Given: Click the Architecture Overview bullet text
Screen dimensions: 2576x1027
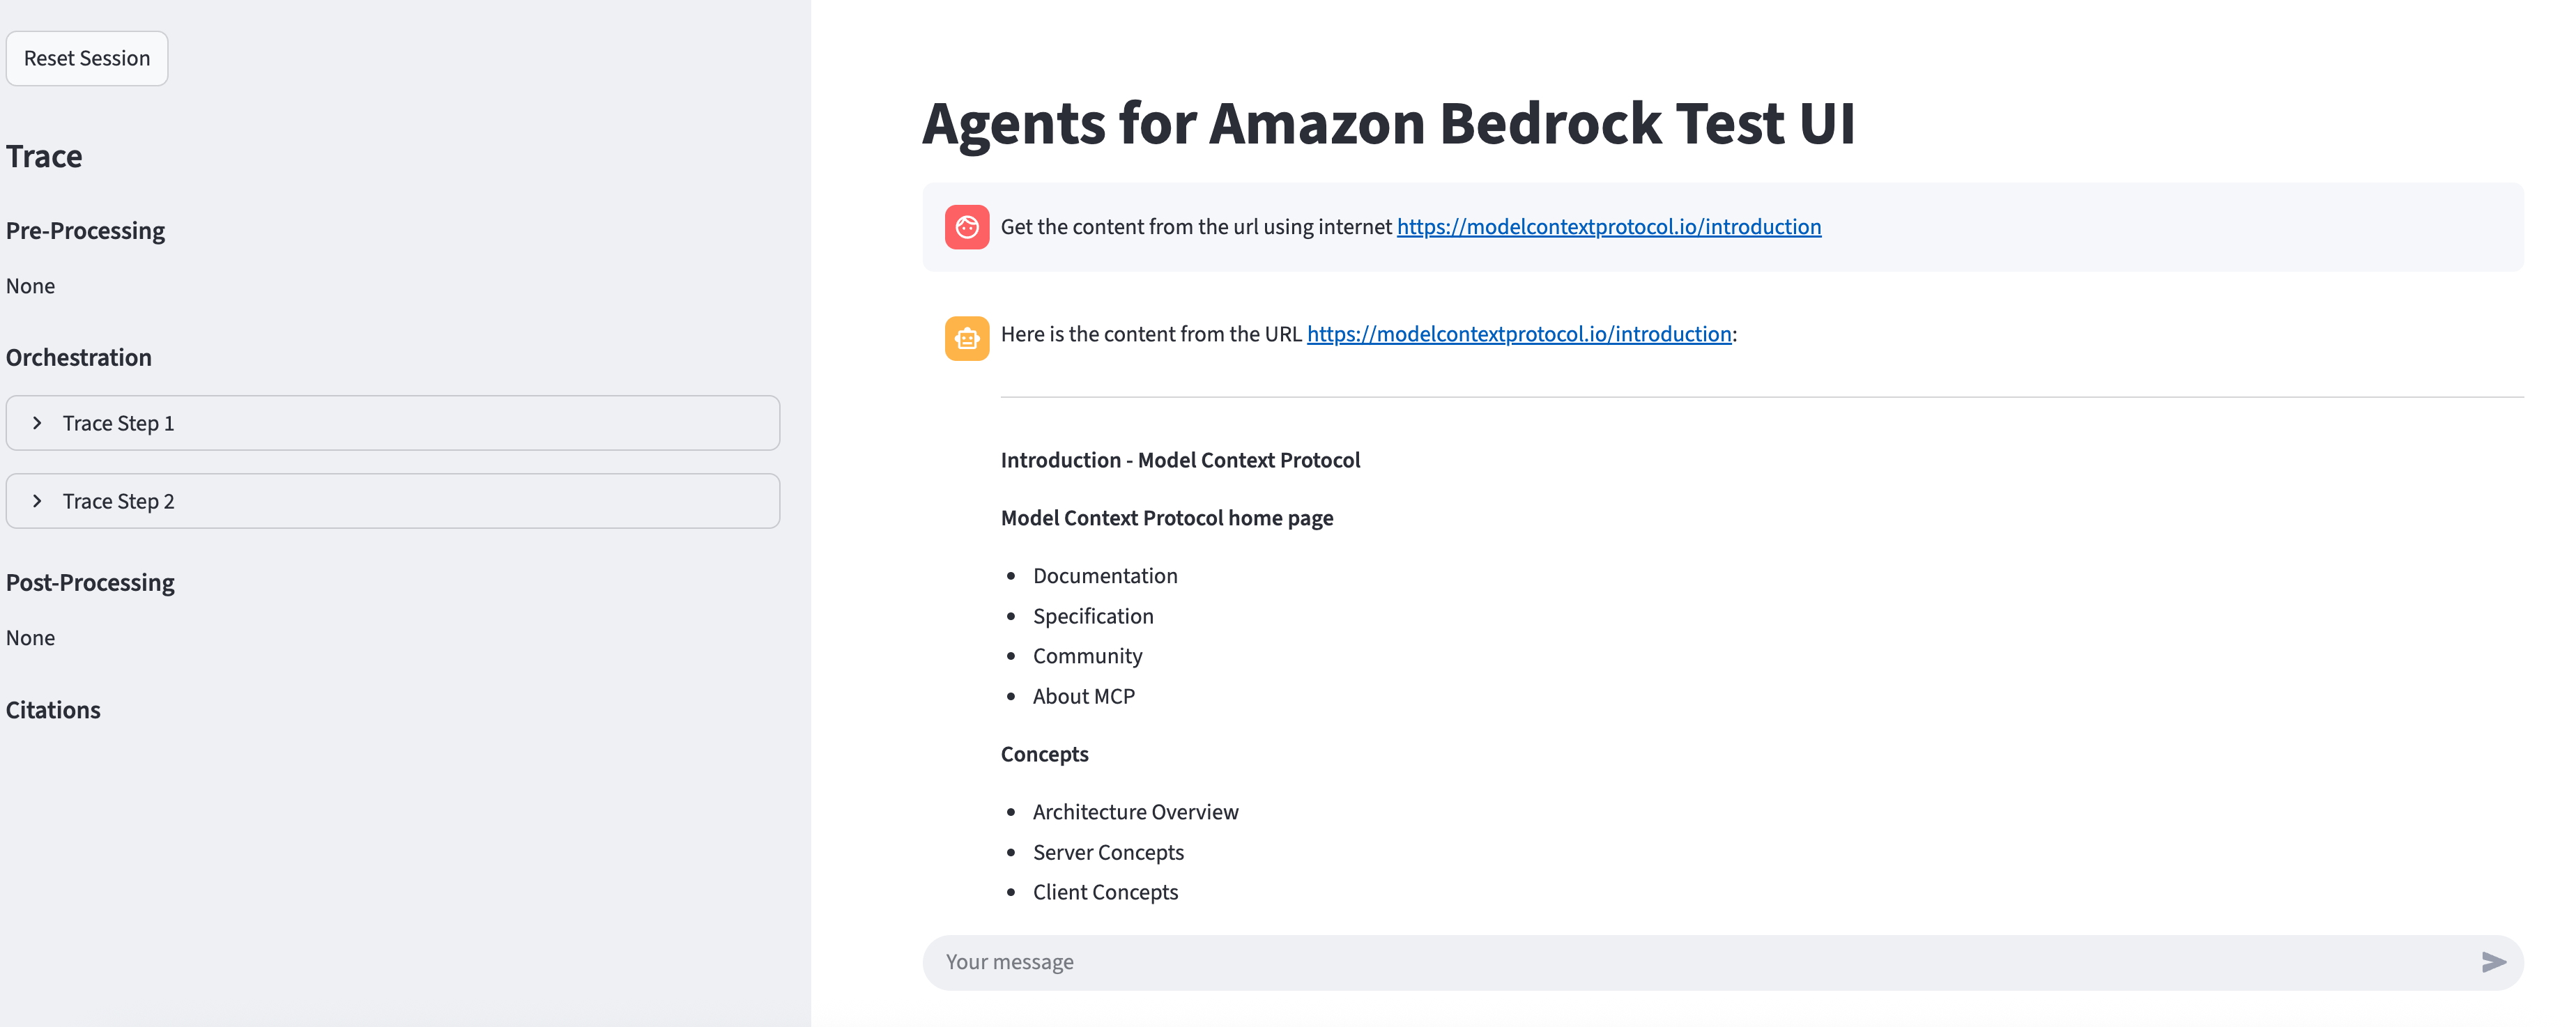Looking at the screenshot, I should click(1135, 812).
